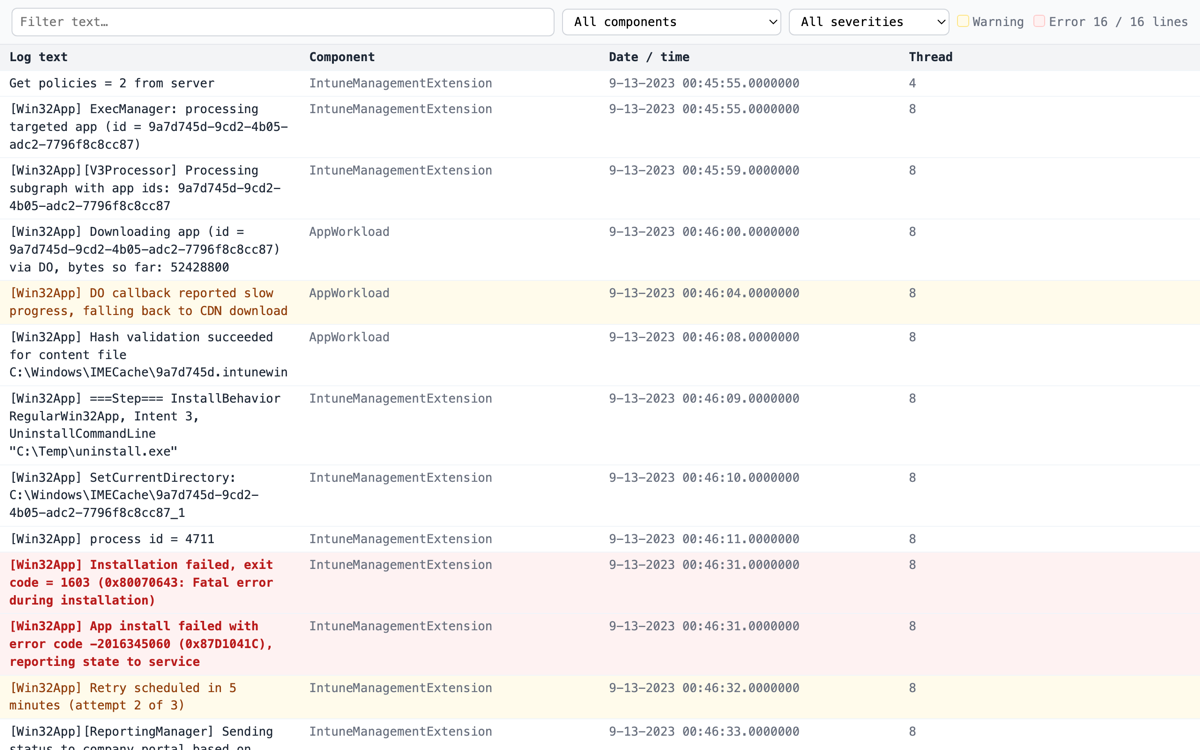
Task: Click the yellow Warning legend swatch
Action: coord(963,21)
